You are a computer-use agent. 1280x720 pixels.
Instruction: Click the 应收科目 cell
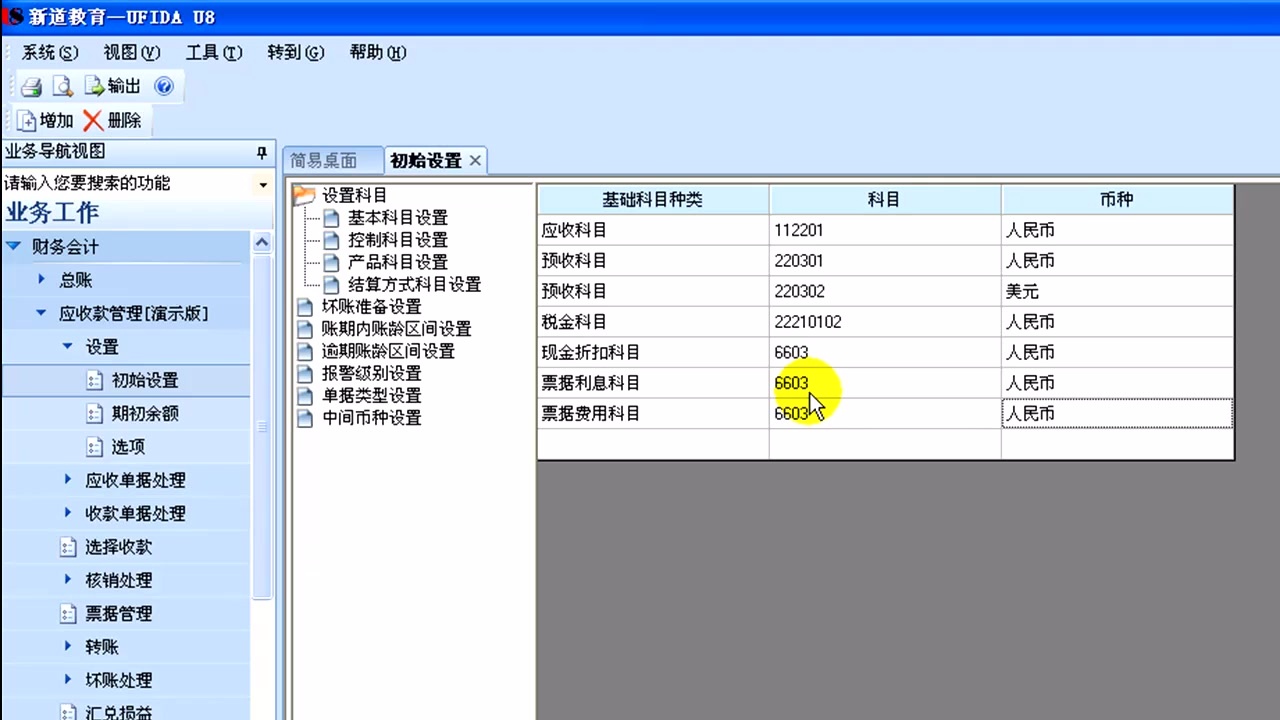[653, 230]
